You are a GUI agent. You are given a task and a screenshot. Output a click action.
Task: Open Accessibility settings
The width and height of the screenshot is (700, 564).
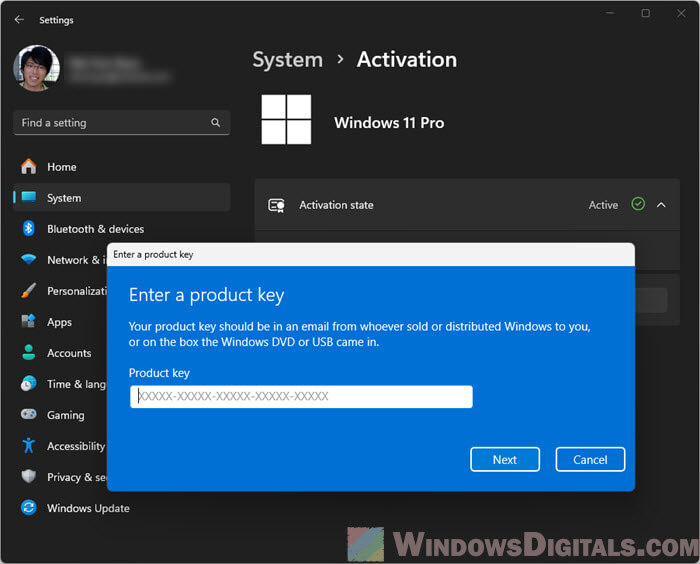[60, 446]
